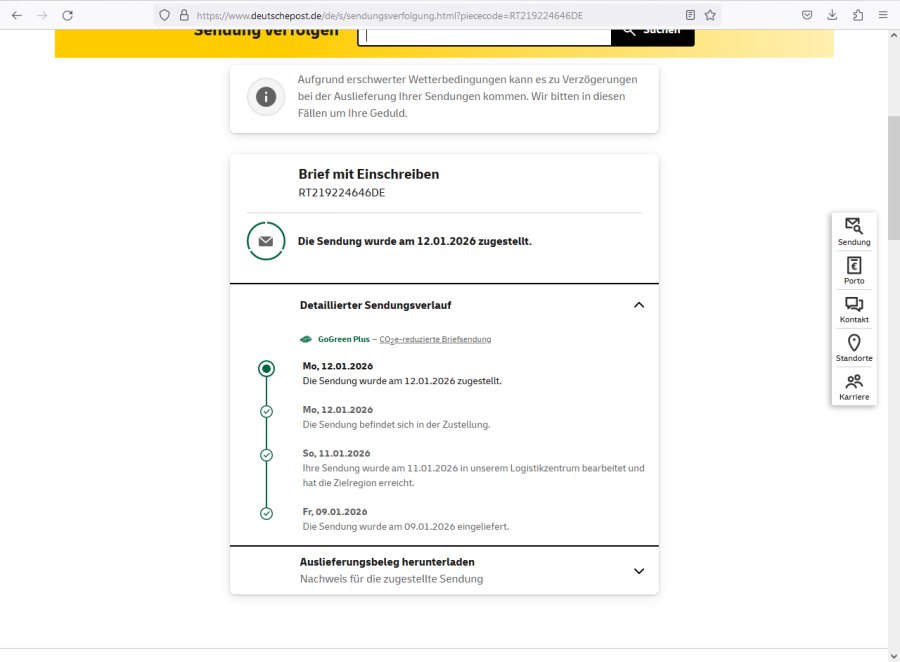Open the Firefox hamburger menu
The width and height of the screenshot is (900, 662).
click(882, 15)
